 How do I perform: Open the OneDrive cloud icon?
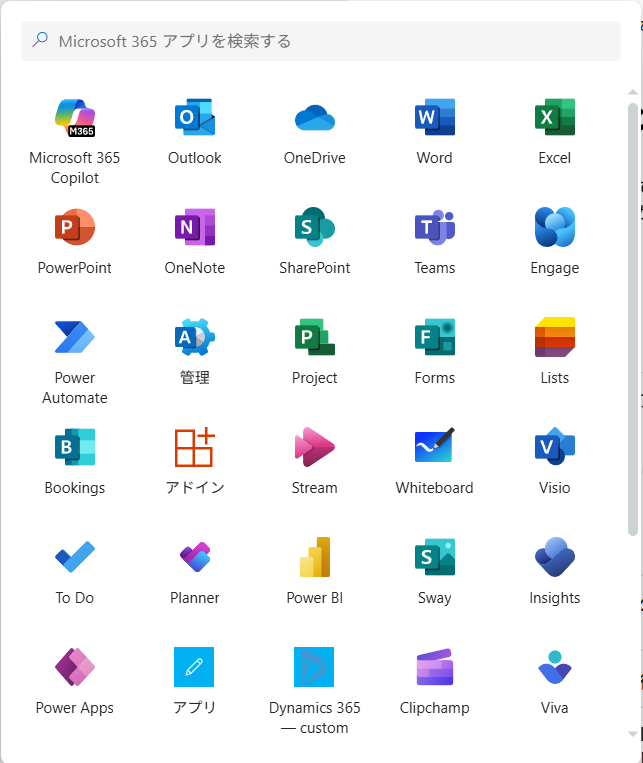[x=314, y=118]
